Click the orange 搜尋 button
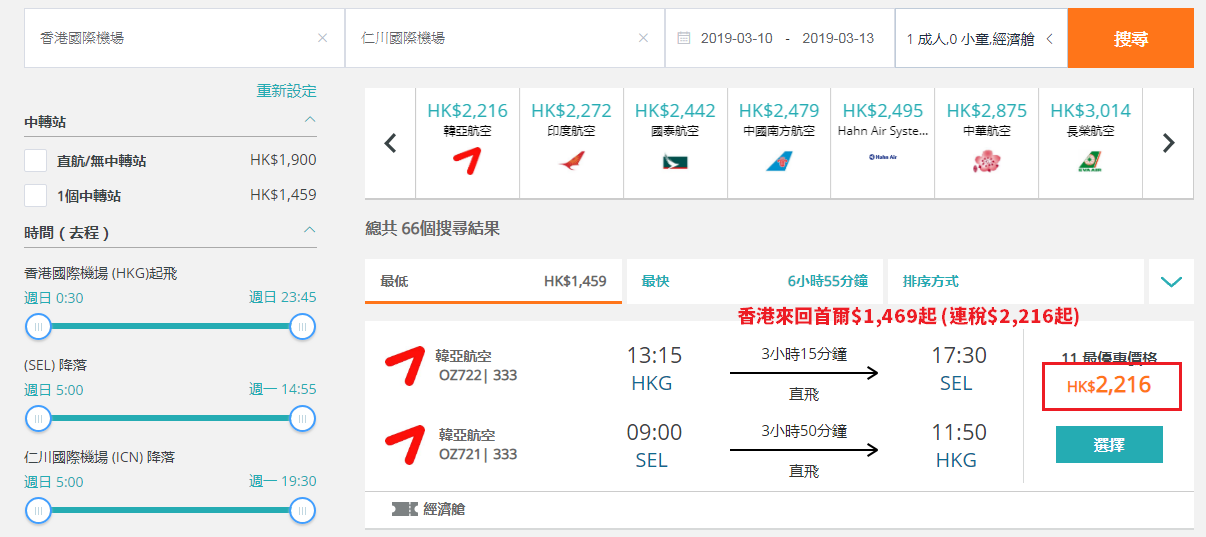The image size is (1206, 537). [x=1131, y=38]
